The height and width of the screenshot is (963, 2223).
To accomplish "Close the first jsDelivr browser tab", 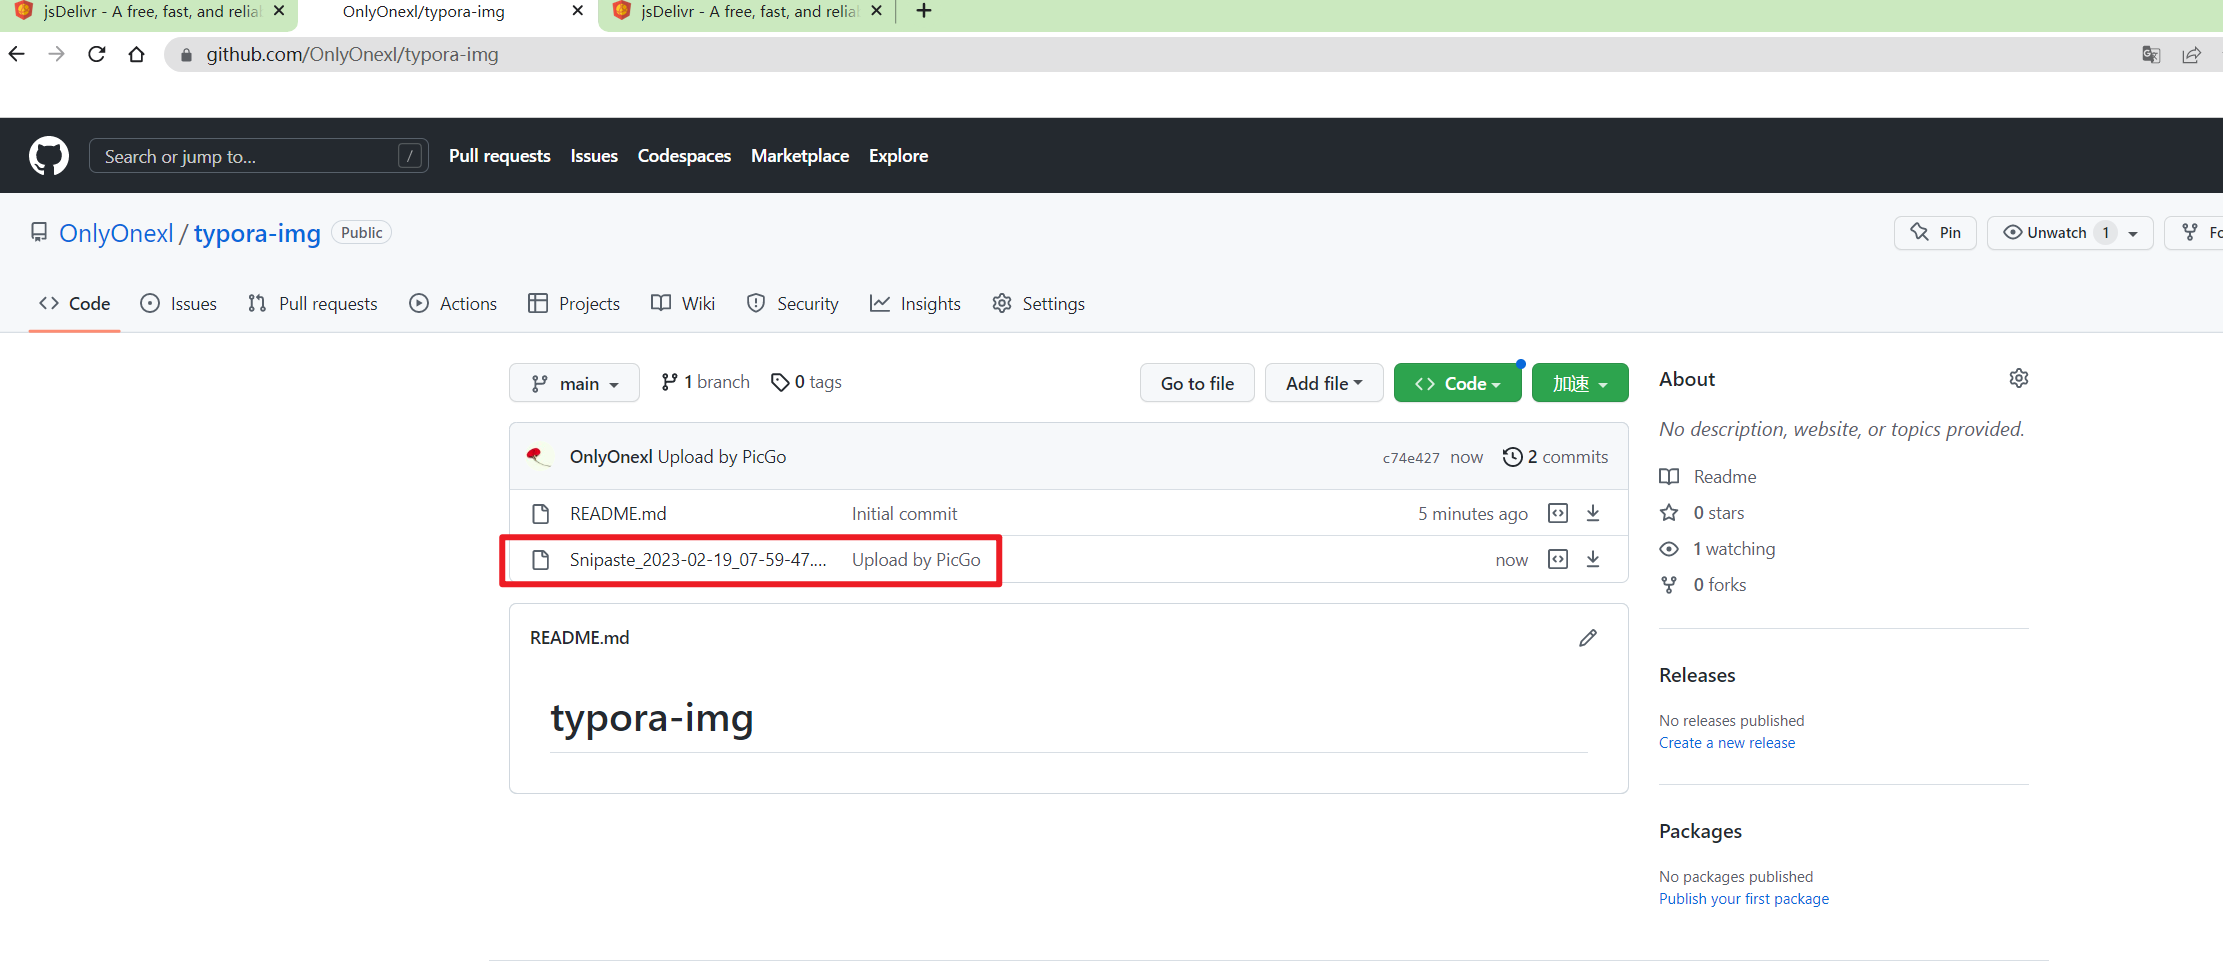I will 279,11.
